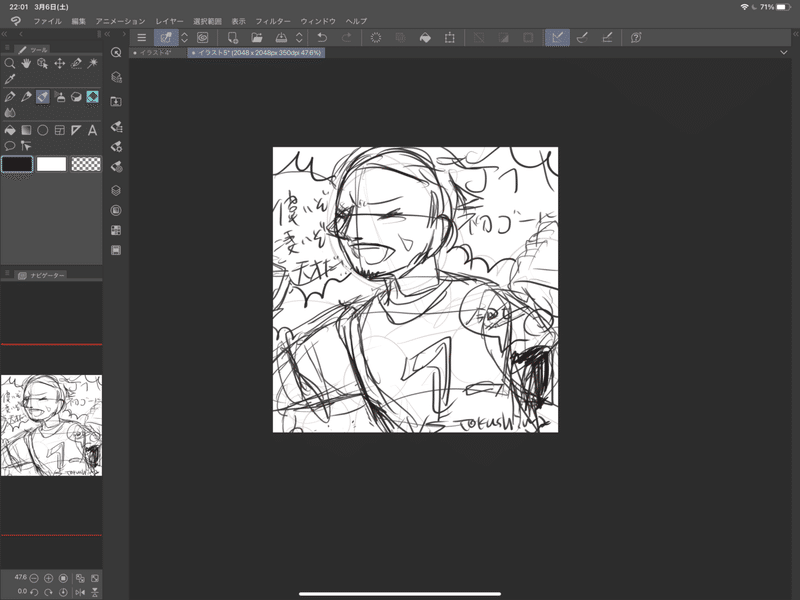
Task: Select the Decoration tool
Action: 76,96
